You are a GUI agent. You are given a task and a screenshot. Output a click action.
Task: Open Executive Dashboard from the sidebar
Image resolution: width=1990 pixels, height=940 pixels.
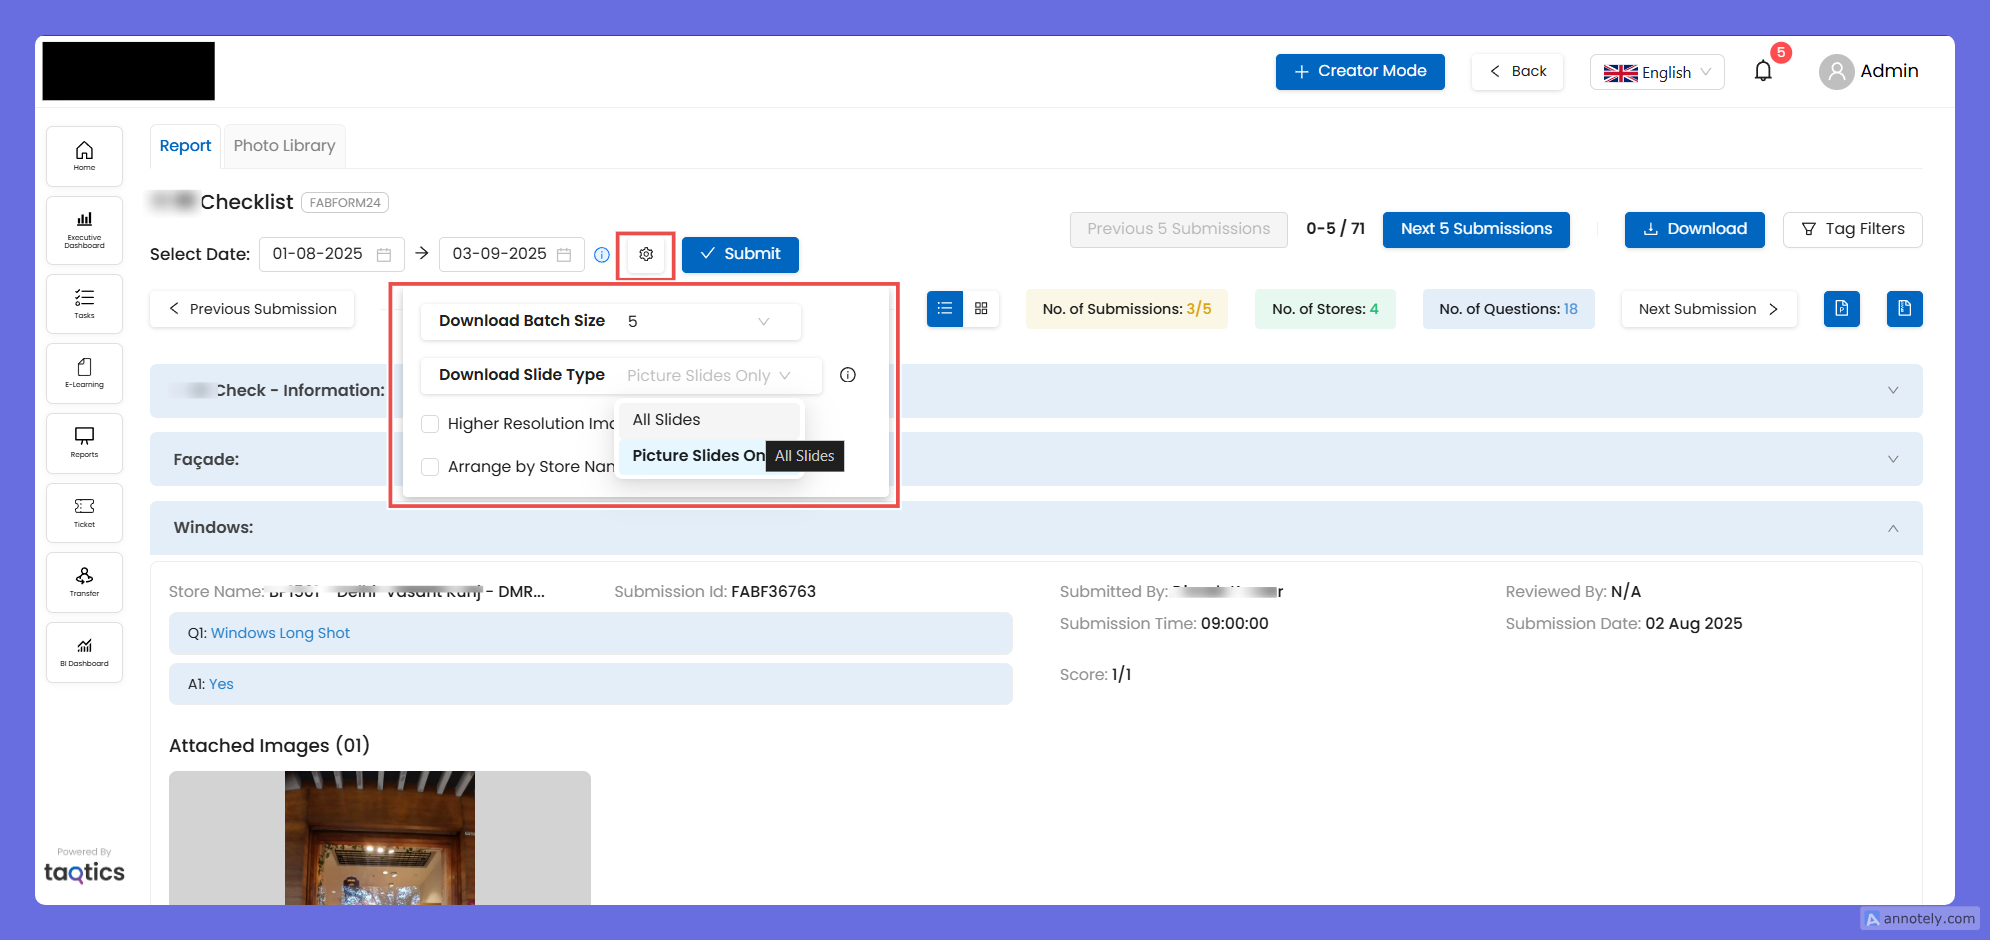84,230
